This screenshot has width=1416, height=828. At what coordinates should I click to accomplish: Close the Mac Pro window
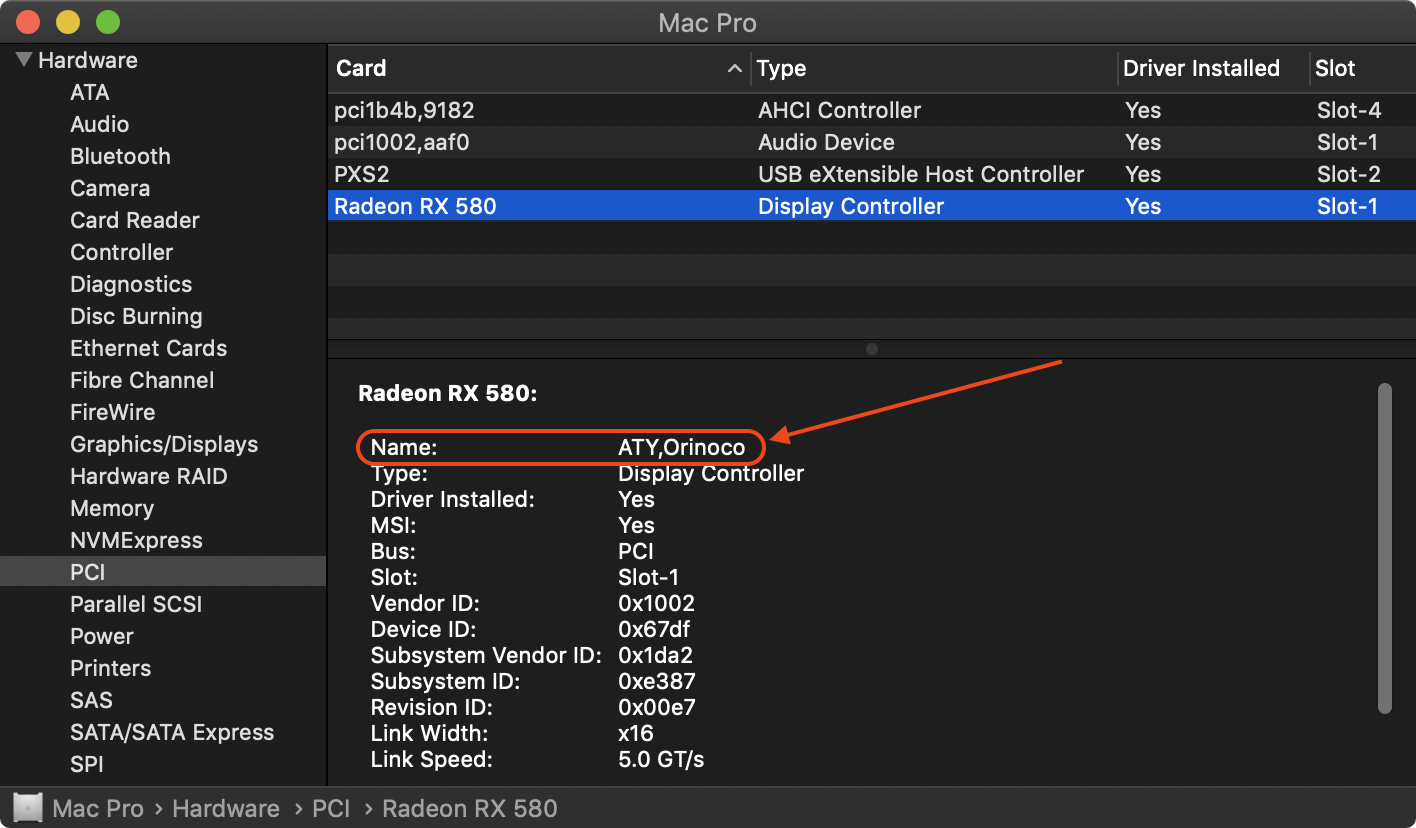point(28,22)
